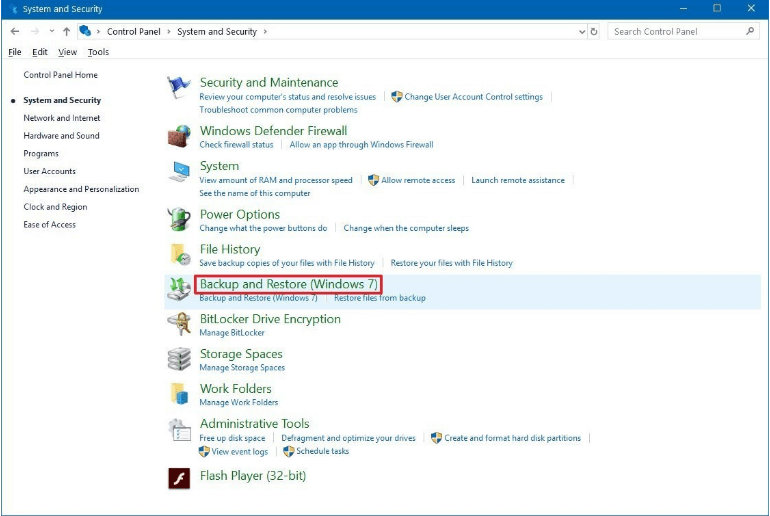Click See the name of this computer
This screenshot has height=516, width=770.
[254, 193]
